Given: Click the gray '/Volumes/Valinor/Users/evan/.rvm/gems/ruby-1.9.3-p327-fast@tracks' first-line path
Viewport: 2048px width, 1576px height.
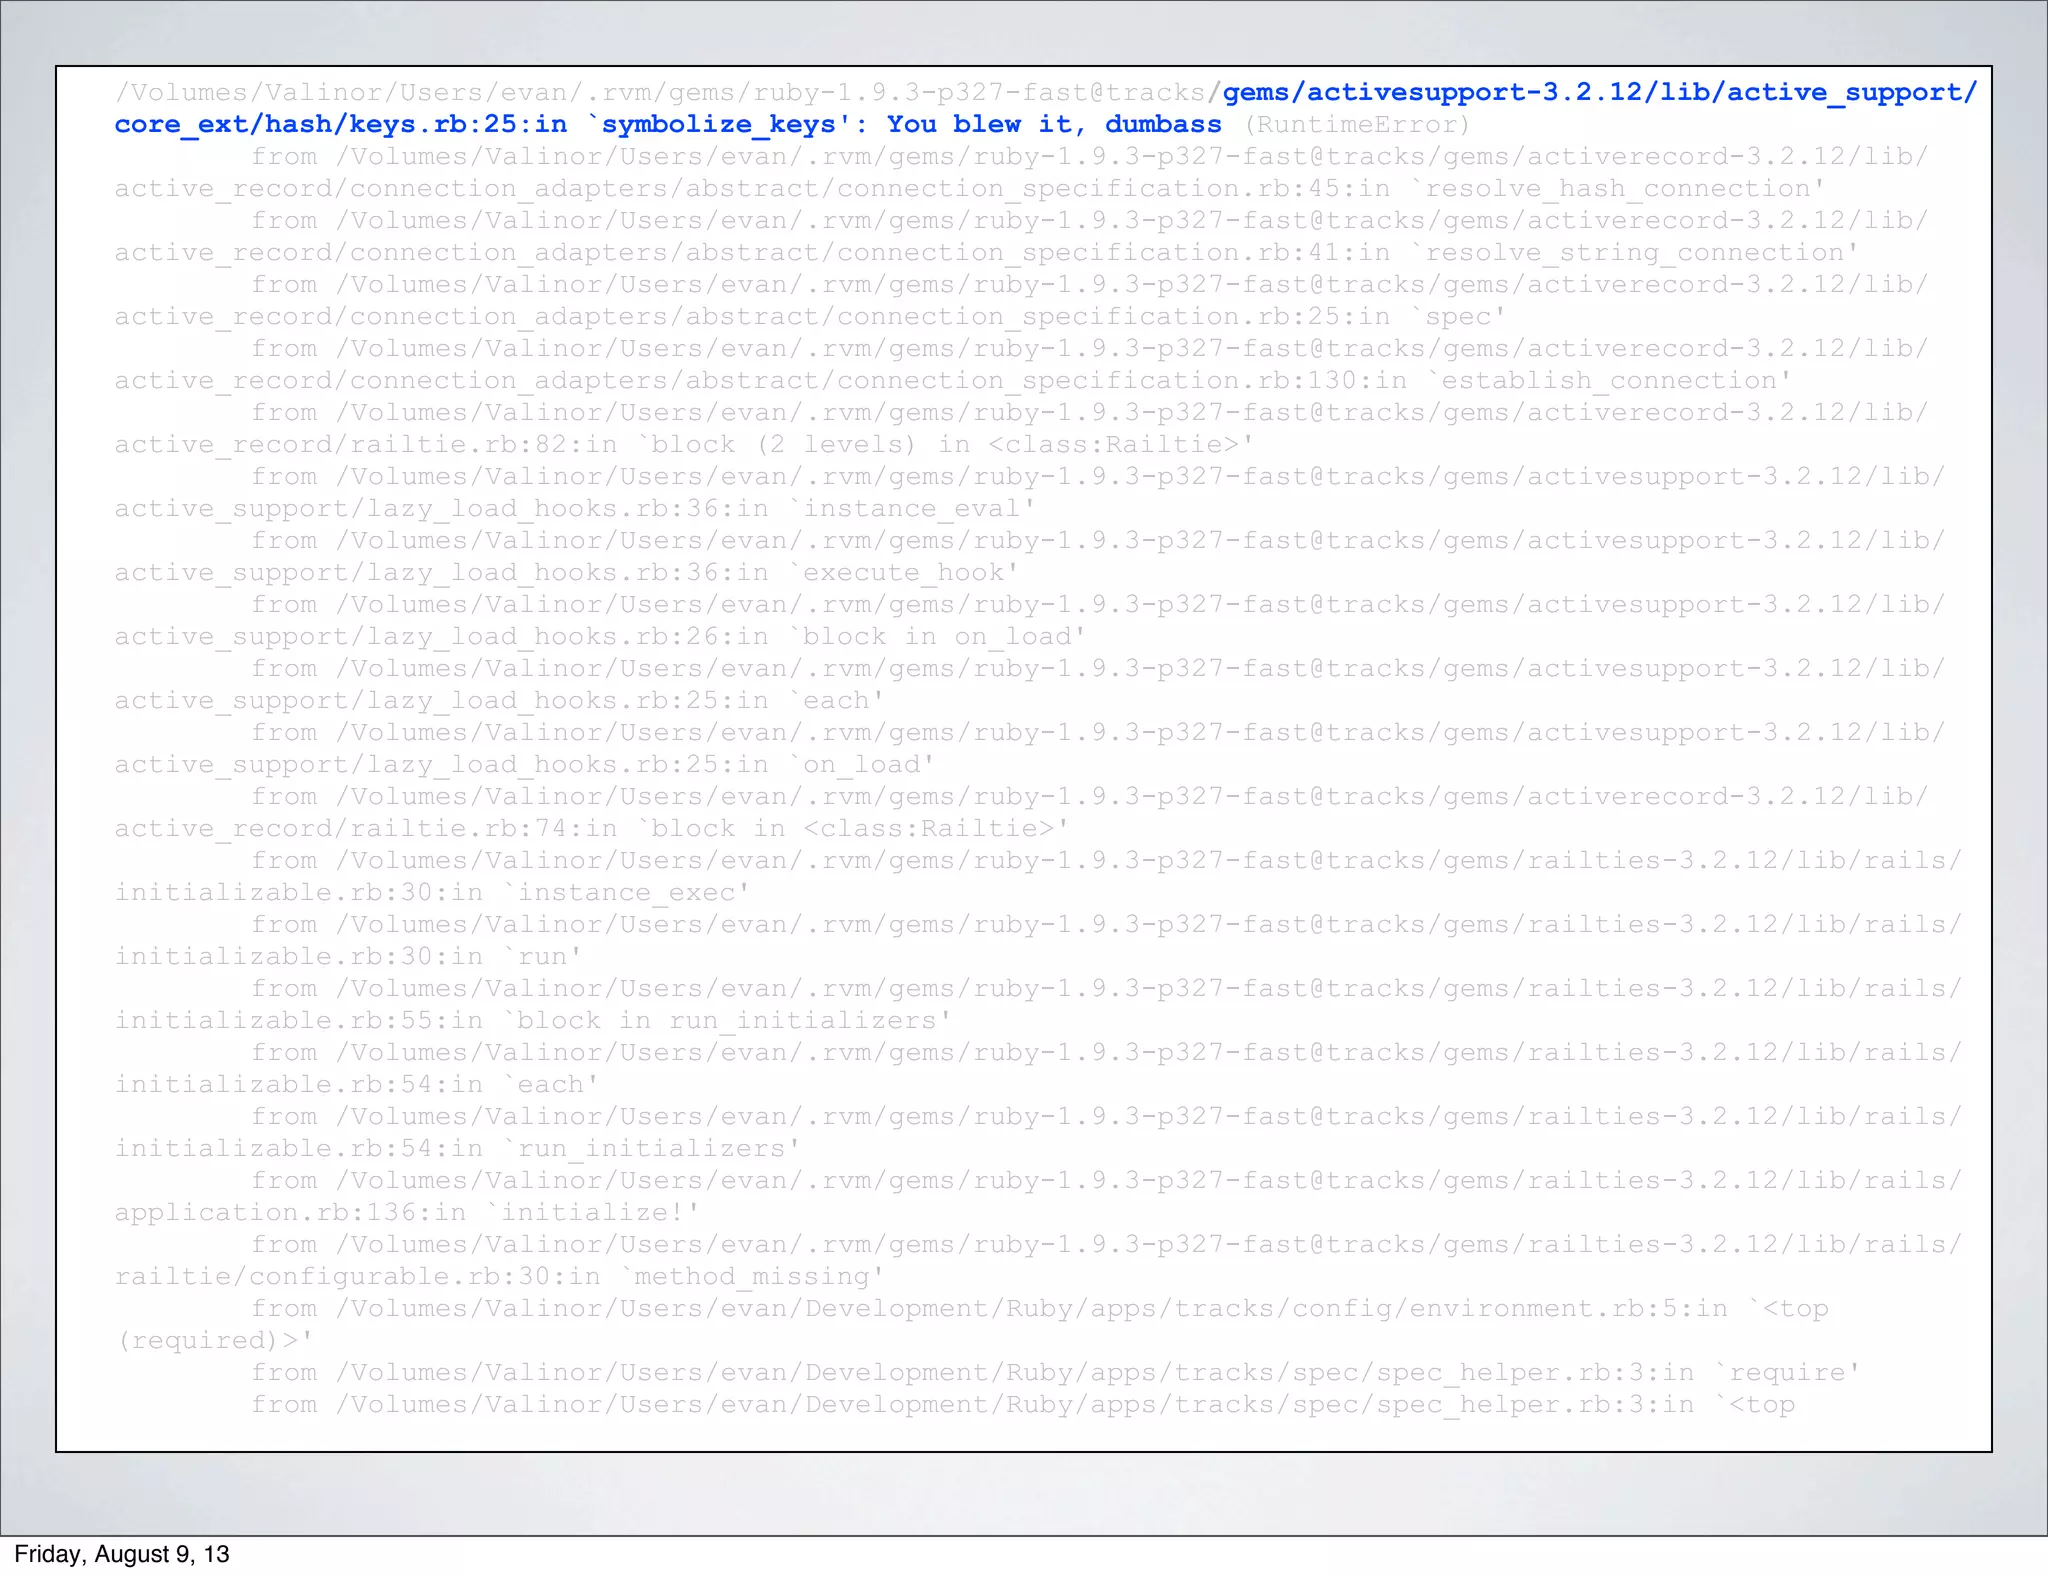Looking at the screenshot, I should (660, 92).
